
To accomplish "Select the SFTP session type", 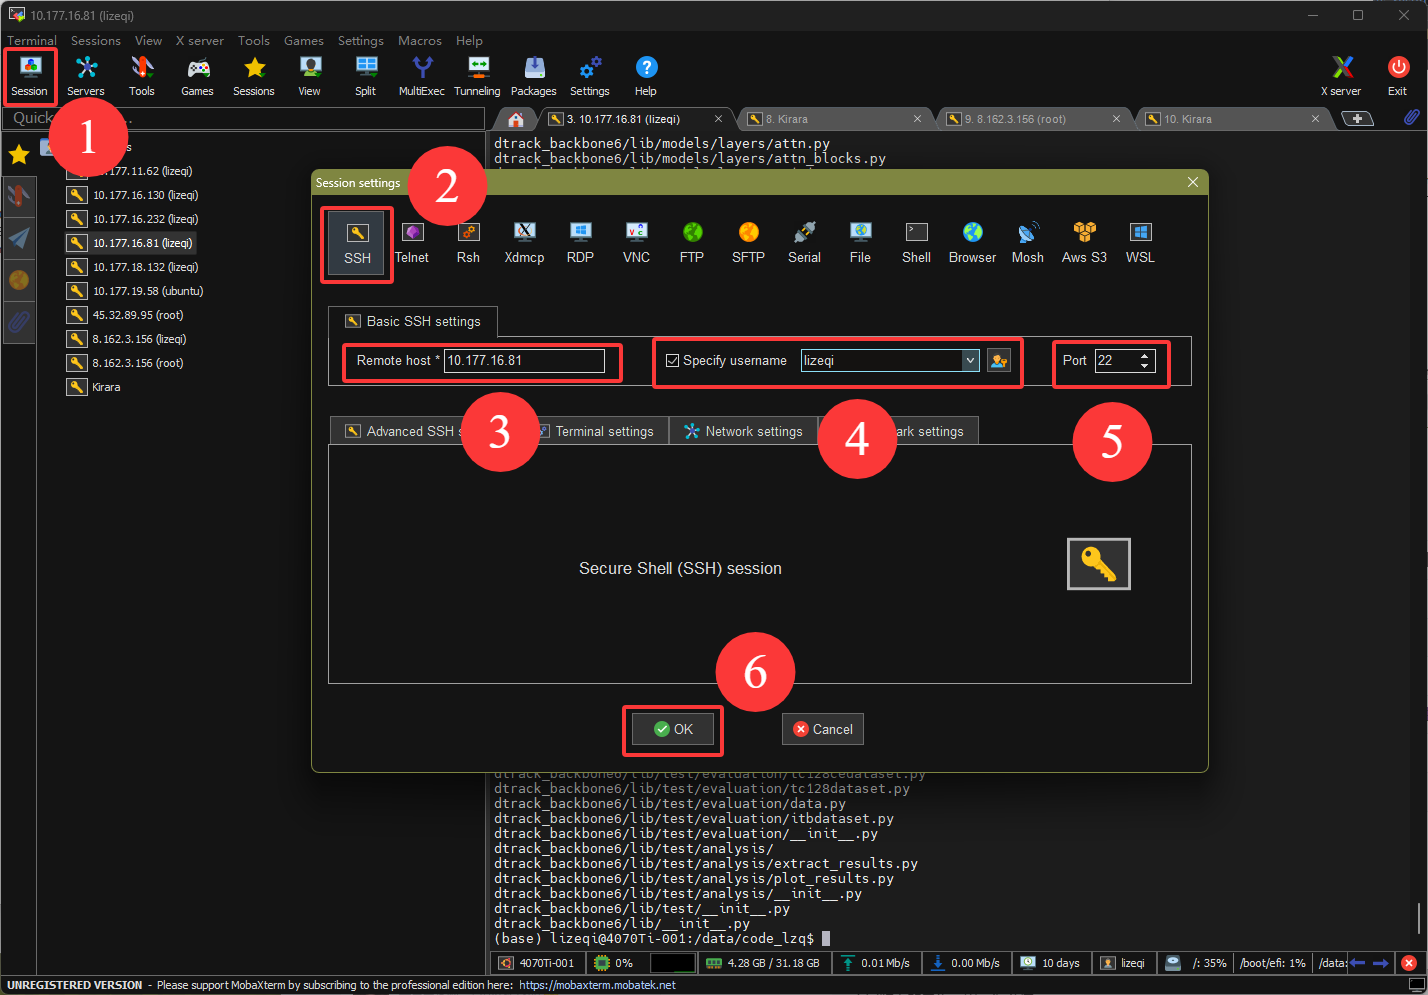I will [748, 243].
